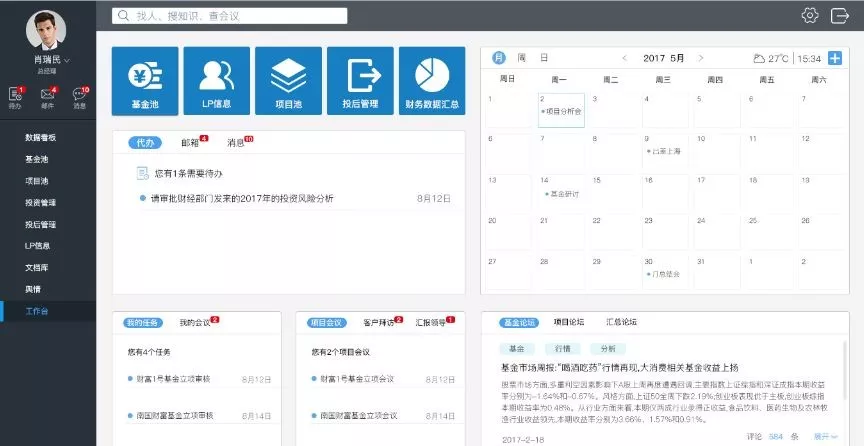Open the 投后管理 tile
This screenshot has height=446, width=864.
pos(360,81)
